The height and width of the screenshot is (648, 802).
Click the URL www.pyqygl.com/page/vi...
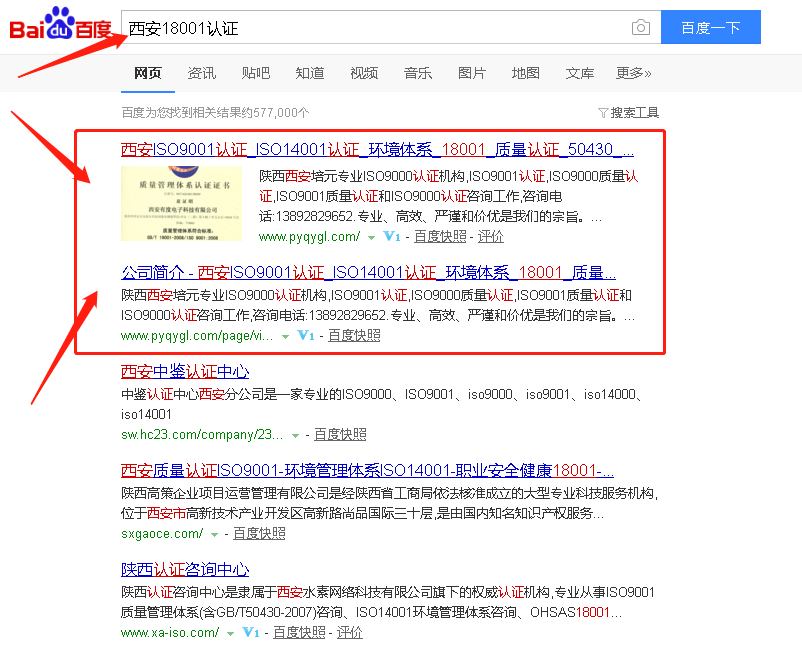(x=197, y=336)
